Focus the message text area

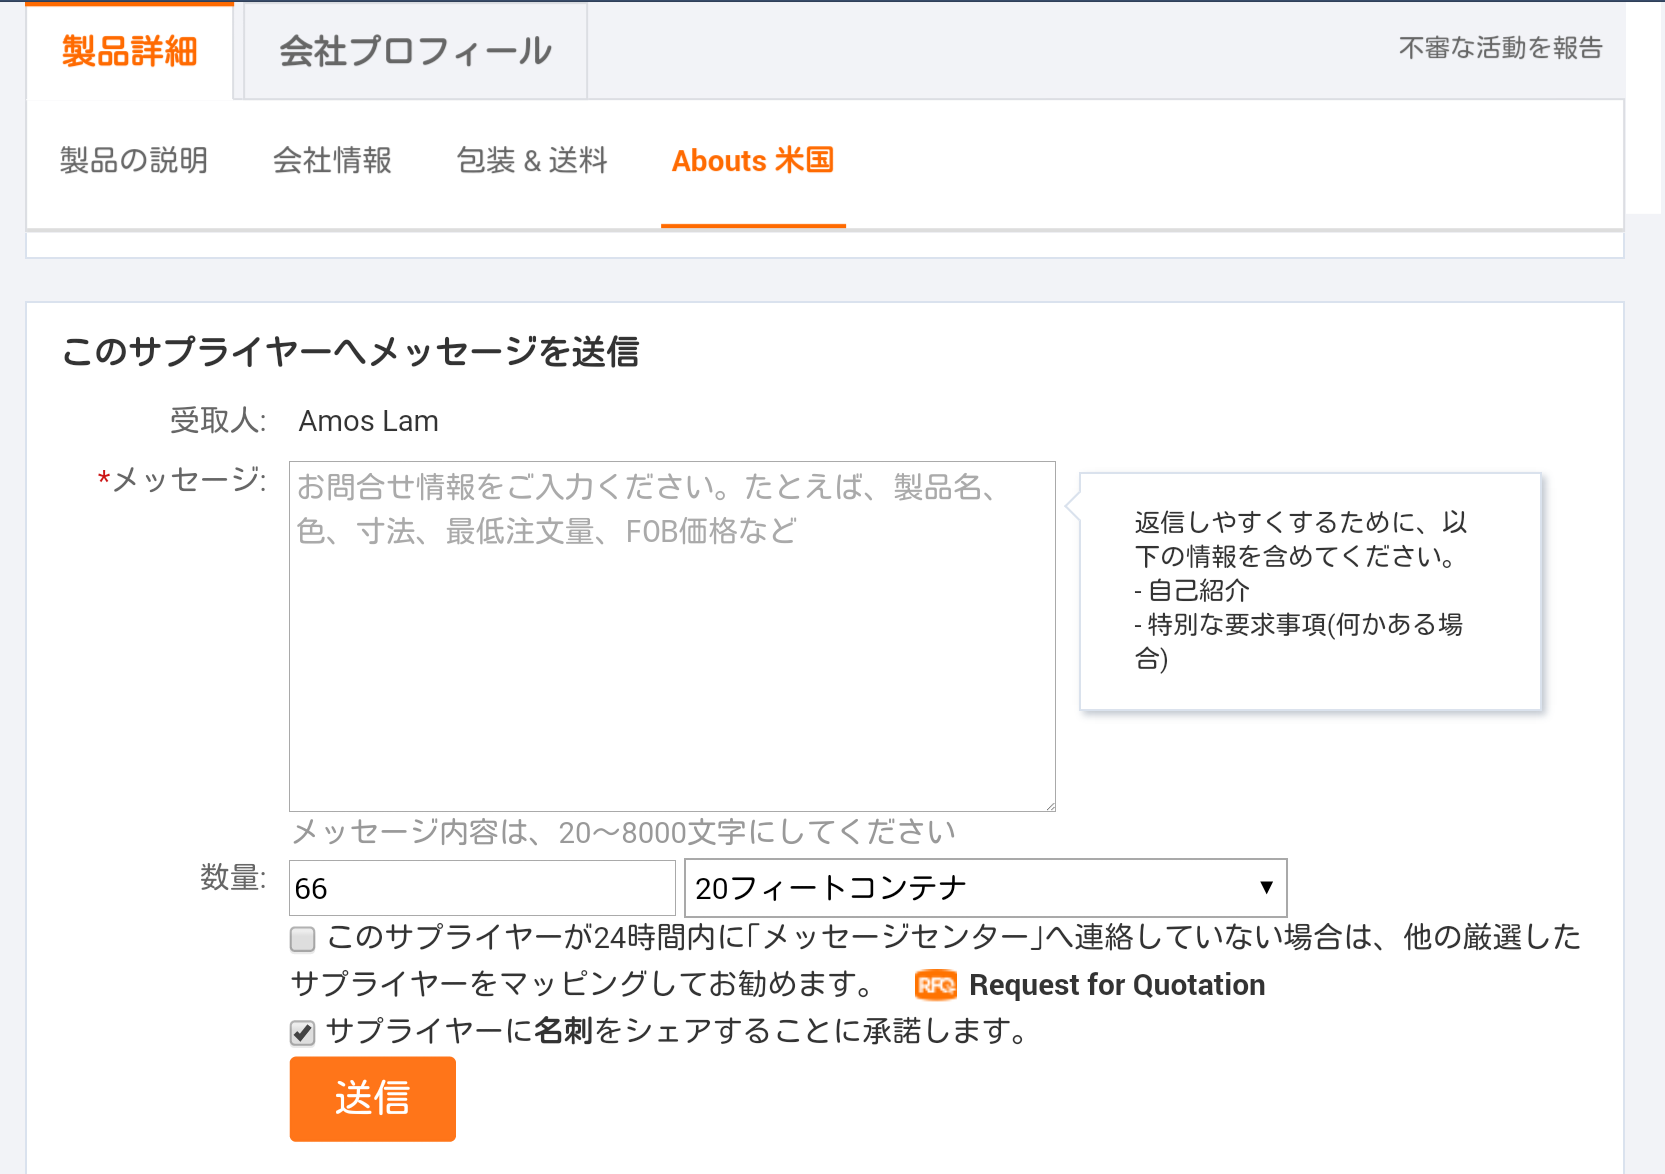tap(672, 636)
